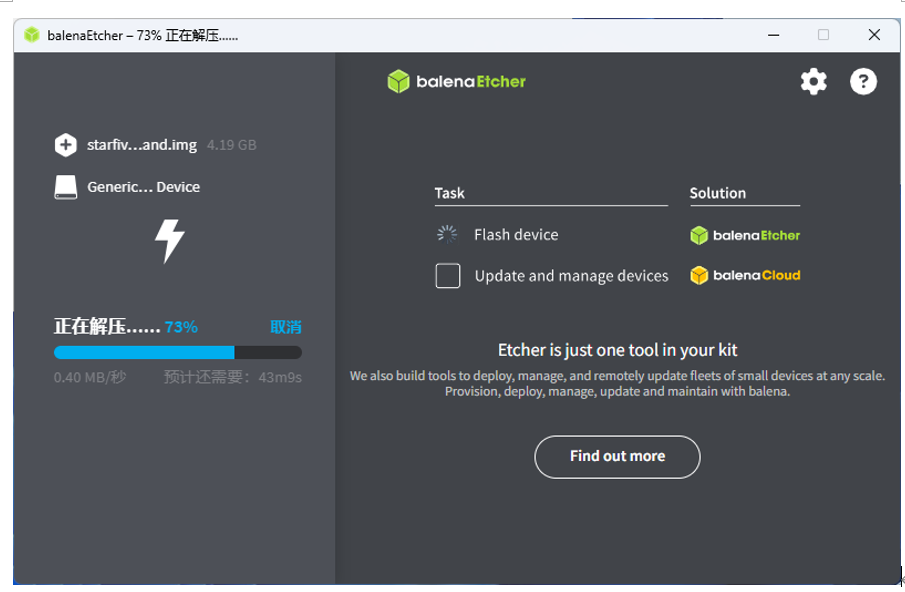Open the help question mark icon
Image resolution: width=905 pixels, height=592 pixels.
click(x=863, y=81)
